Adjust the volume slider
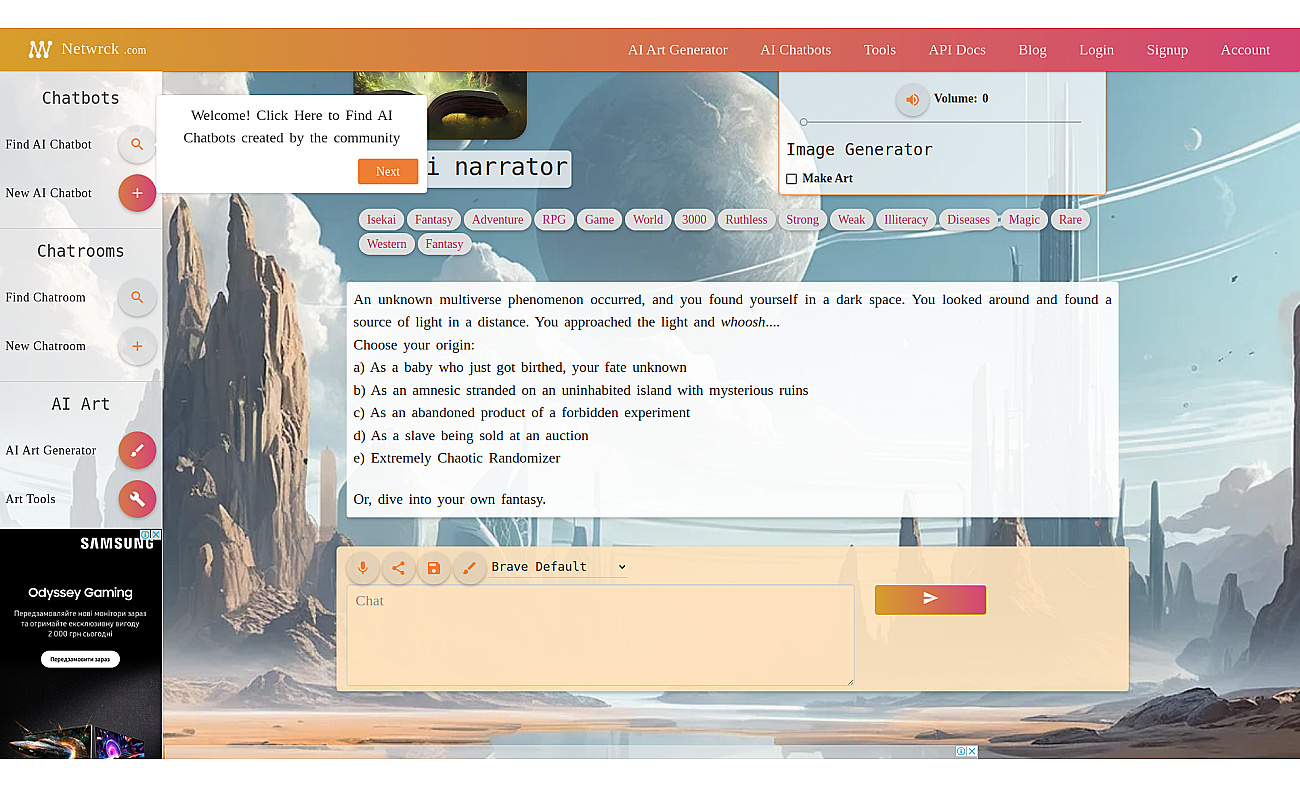The image size is (1300, 788). (x=940, y=122)
